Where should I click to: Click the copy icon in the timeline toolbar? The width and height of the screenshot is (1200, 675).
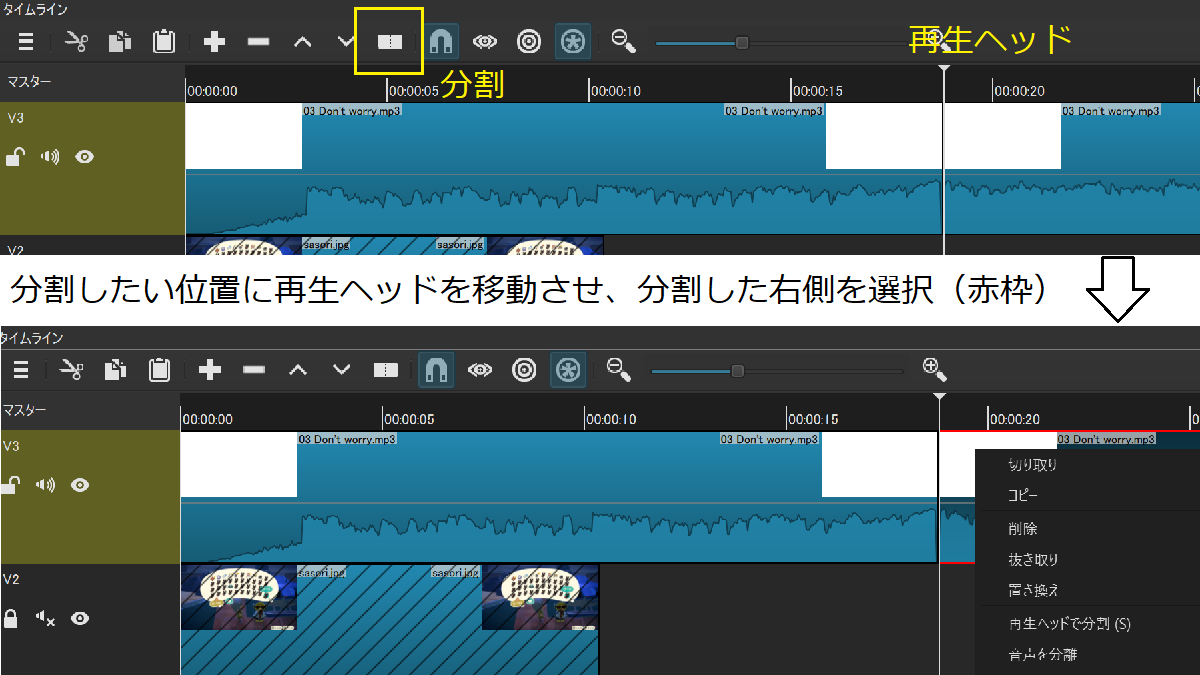(x=114, y=369)
